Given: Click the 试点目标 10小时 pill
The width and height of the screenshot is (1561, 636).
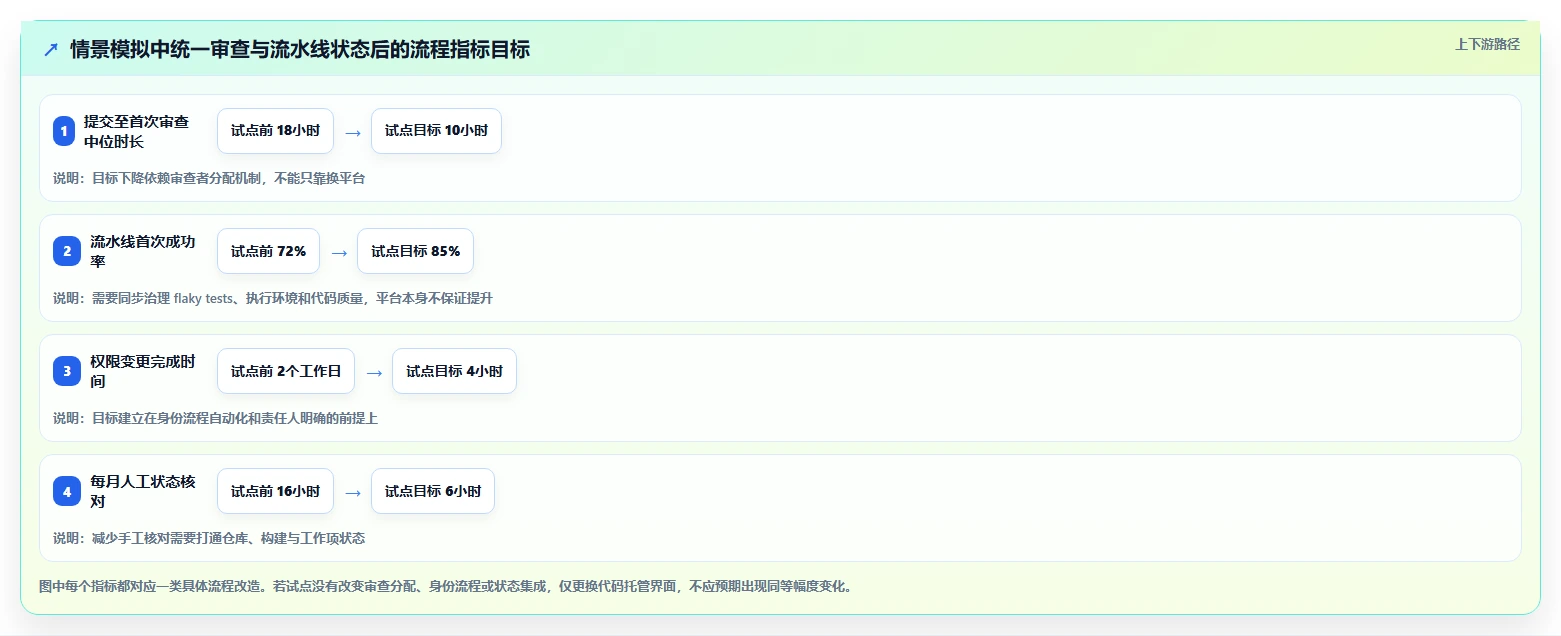Looking at the screenshot, I should click(x=436, y=131).
